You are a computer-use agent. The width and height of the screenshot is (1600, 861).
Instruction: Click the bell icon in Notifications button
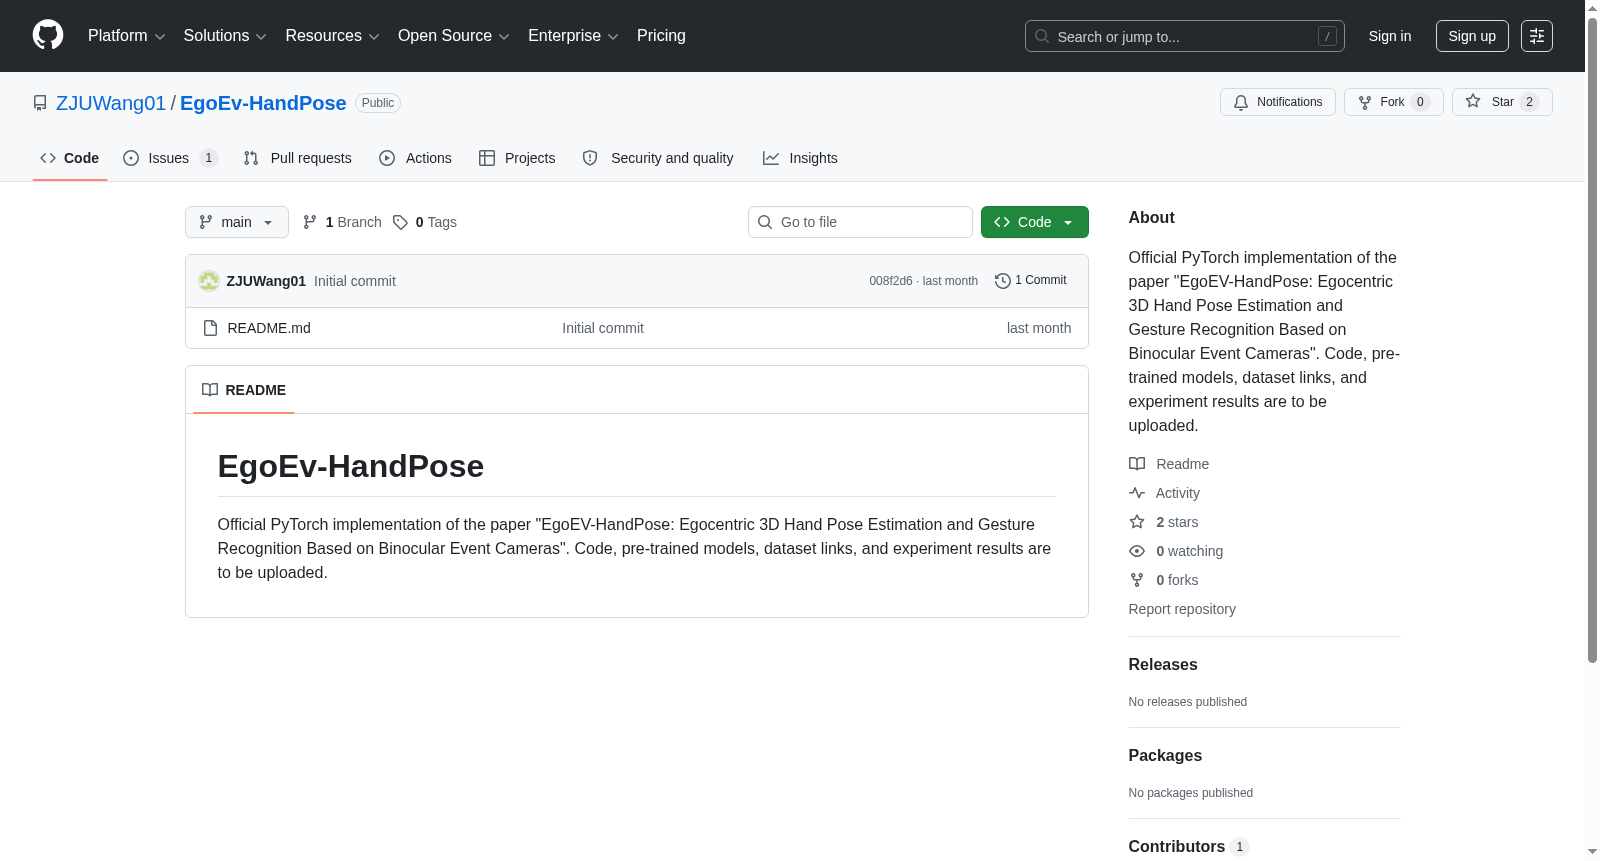pyautogui.click(x=1241, y=102)
